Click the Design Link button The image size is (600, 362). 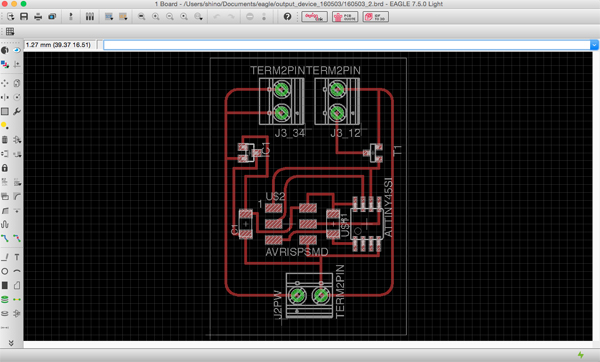click(x=314, y=17)
